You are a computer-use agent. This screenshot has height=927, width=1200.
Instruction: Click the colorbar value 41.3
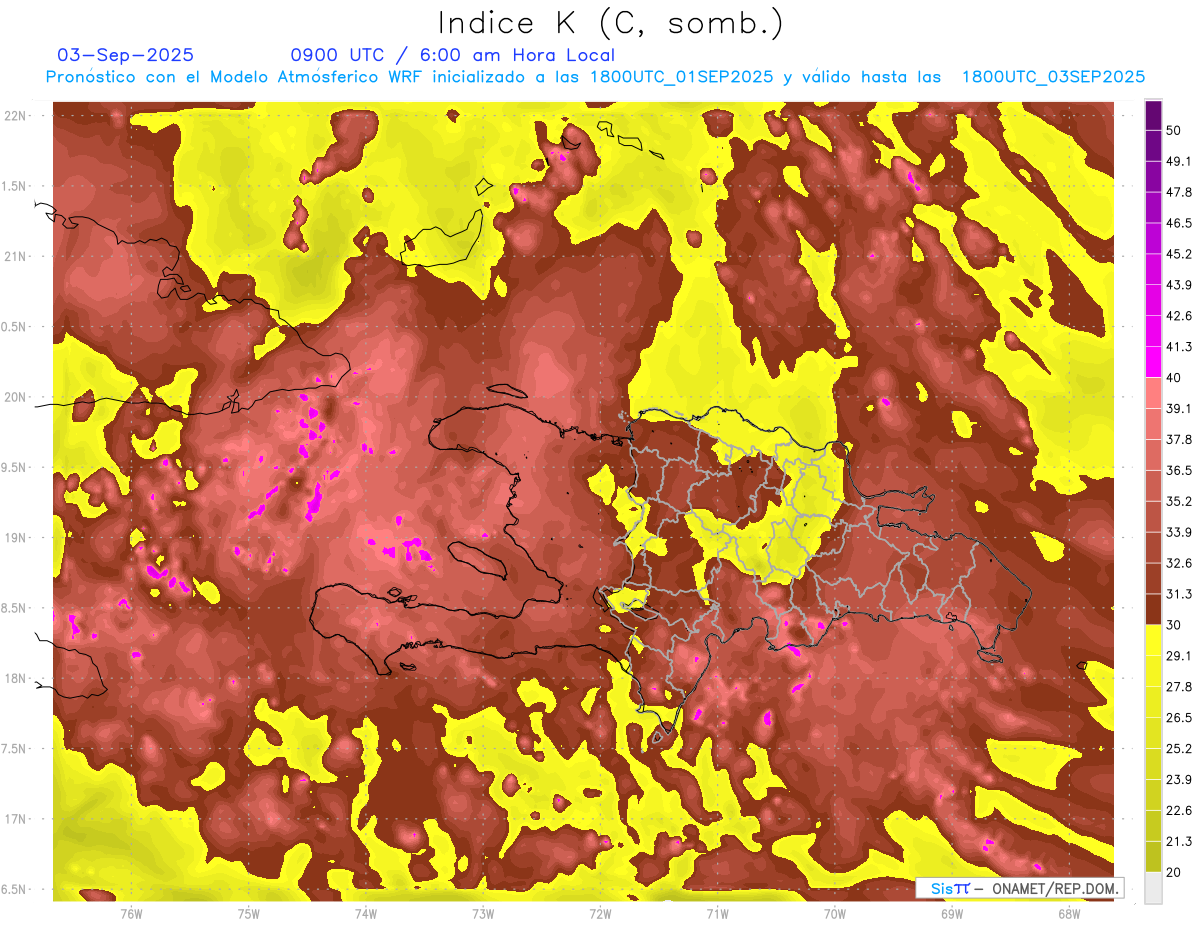click(x=1178, y=348)
